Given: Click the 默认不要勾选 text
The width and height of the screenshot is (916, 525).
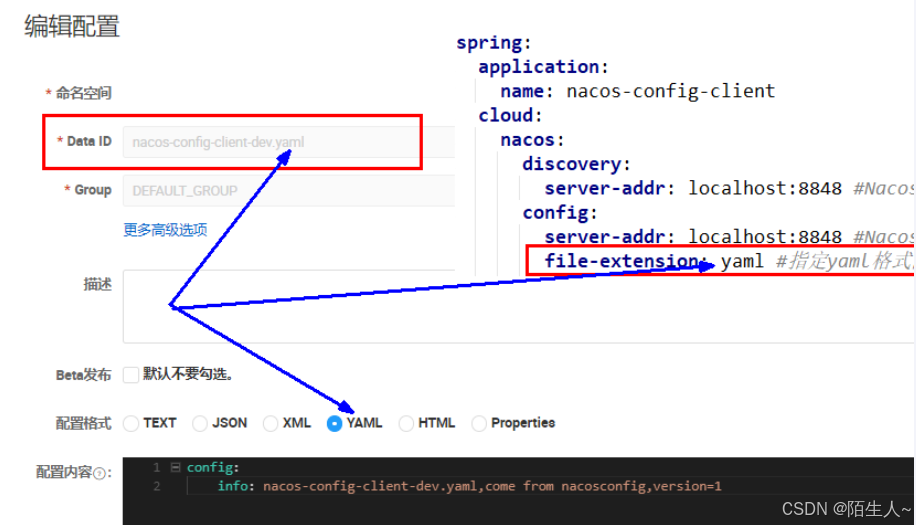Looking at the screenshot, I should pyautogui.click(x=188, y=374).
